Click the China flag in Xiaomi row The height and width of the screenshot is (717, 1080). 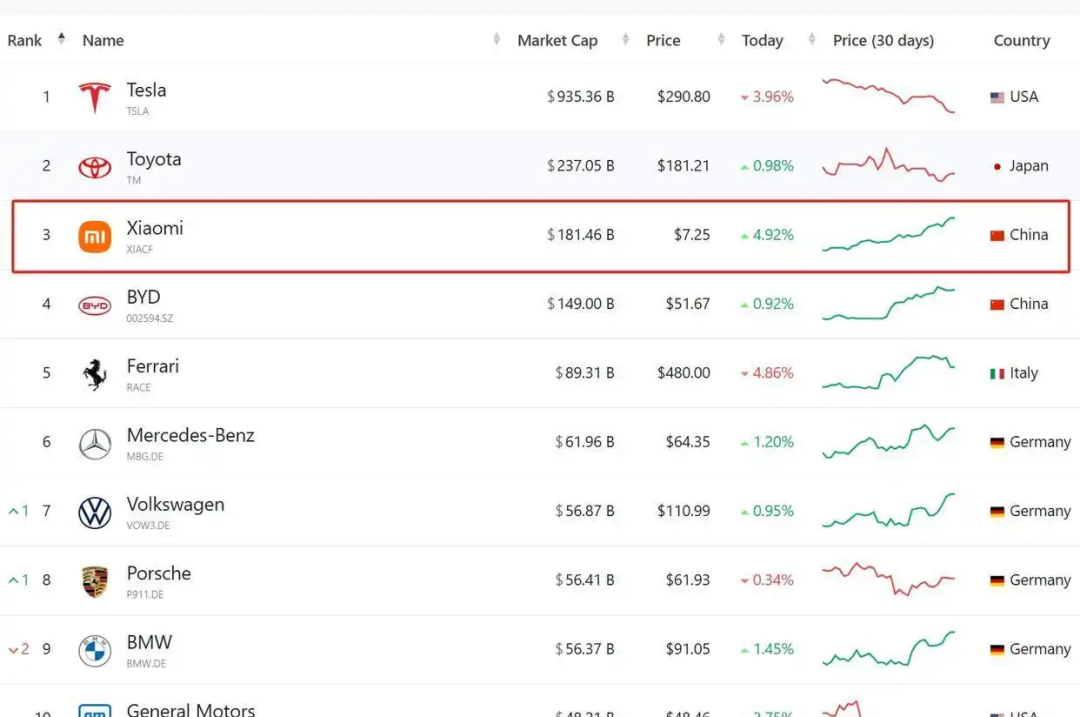[x=997, y=236]
